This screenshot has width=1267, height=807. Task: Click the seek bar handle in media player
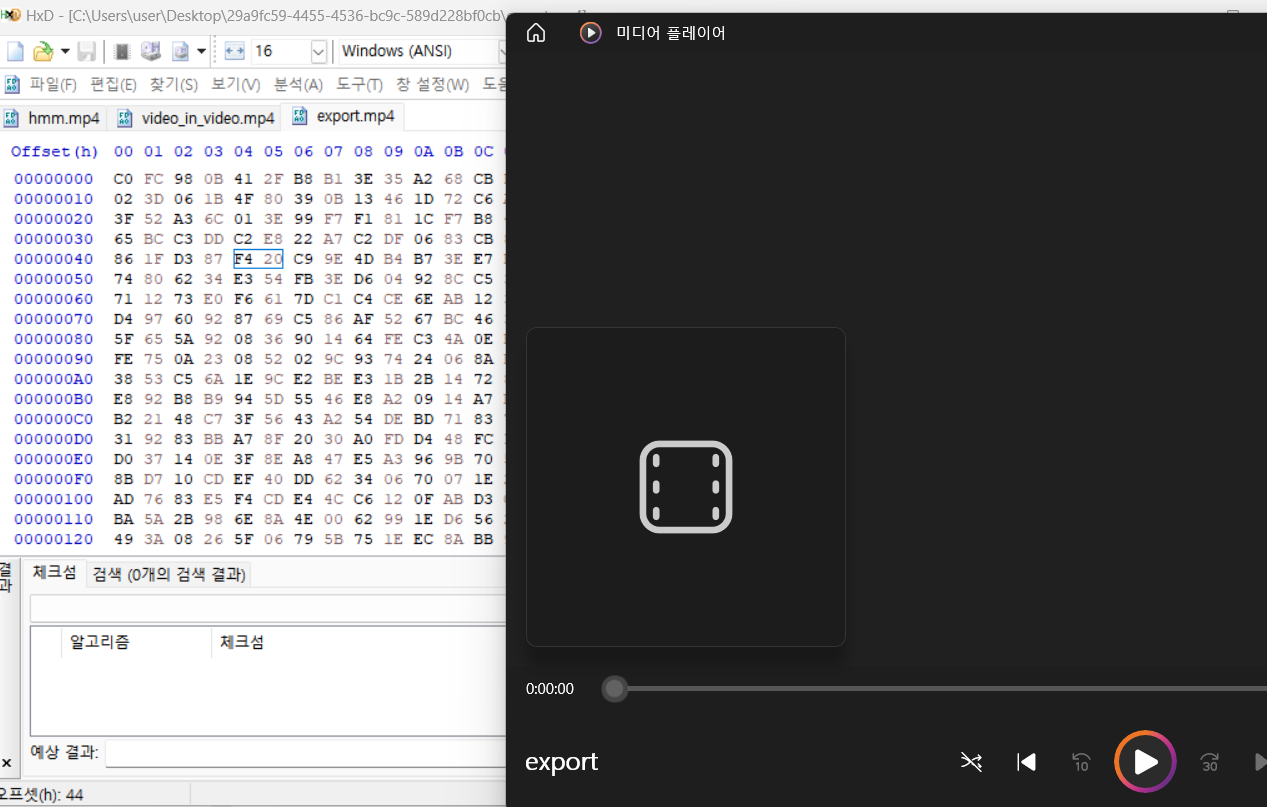614,689
